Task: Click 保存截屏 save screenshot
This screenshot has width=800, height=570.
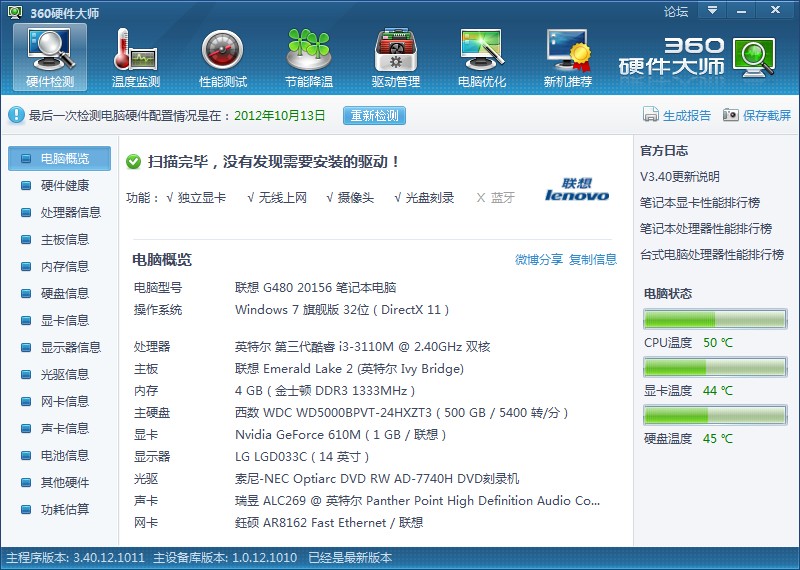Action: (757, 115)
